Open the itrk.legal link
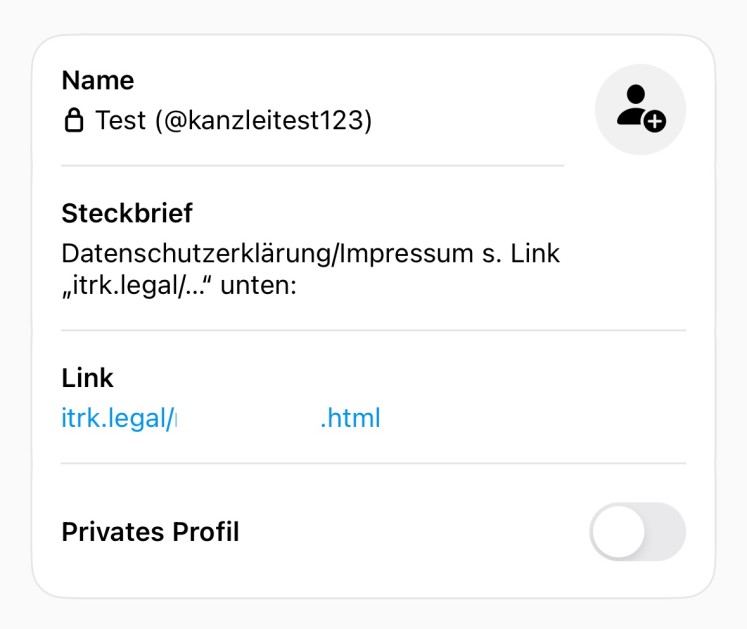The width and height of the screenshot is (747, 629). click(x=220, y=417)
